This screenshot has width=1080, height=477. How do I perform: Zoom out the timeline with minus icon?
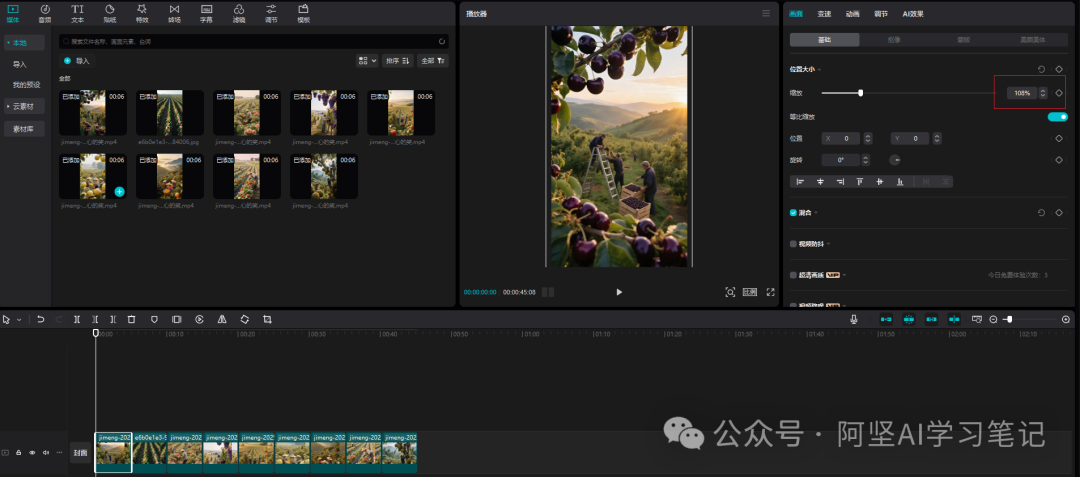click(x=993, y=319)
